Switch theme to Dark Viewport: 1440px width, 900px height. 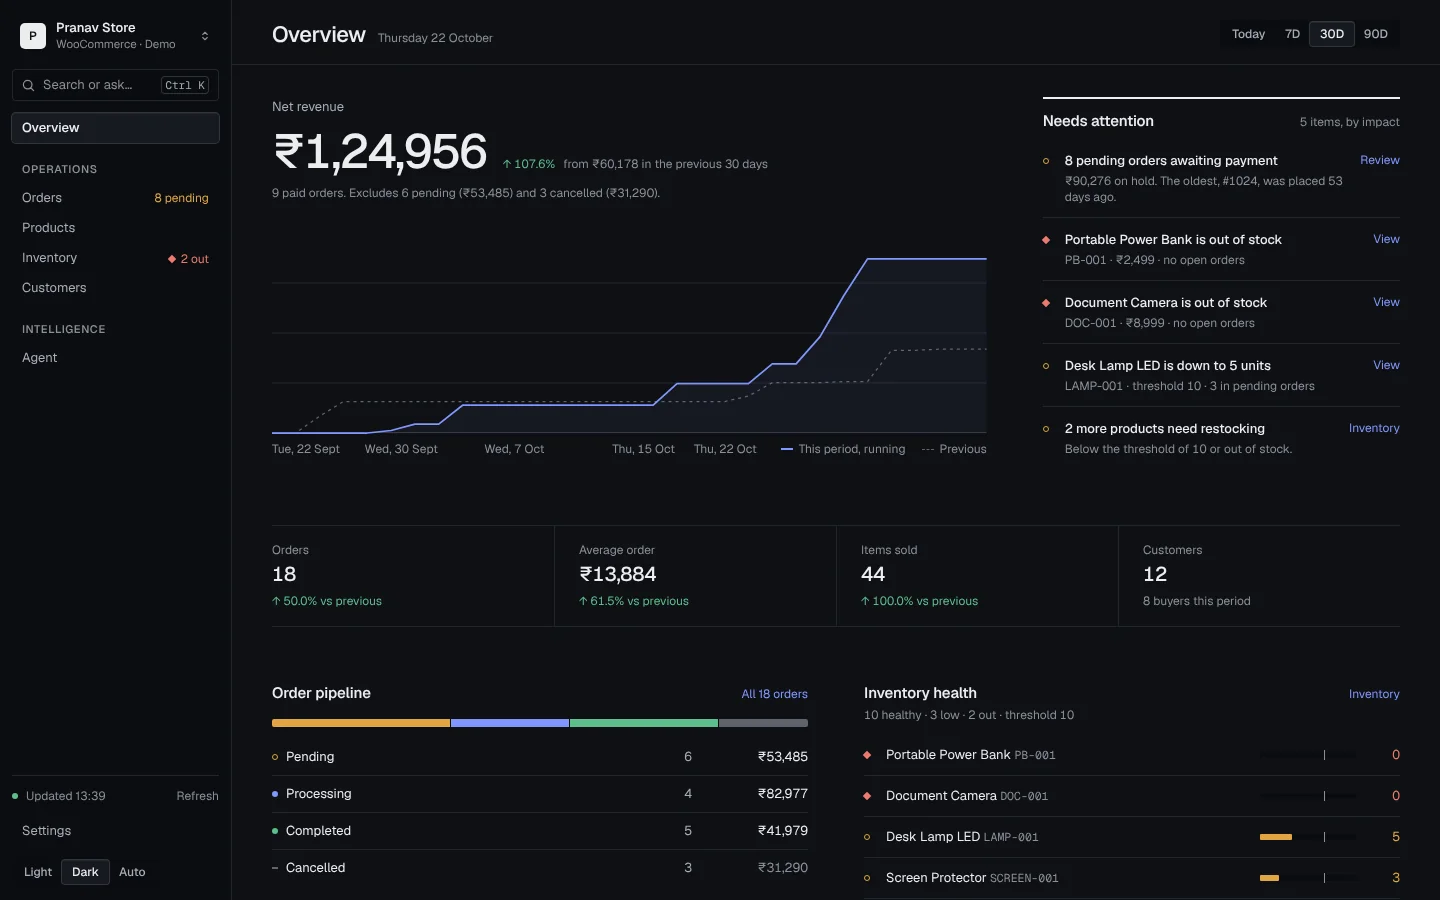85,872
